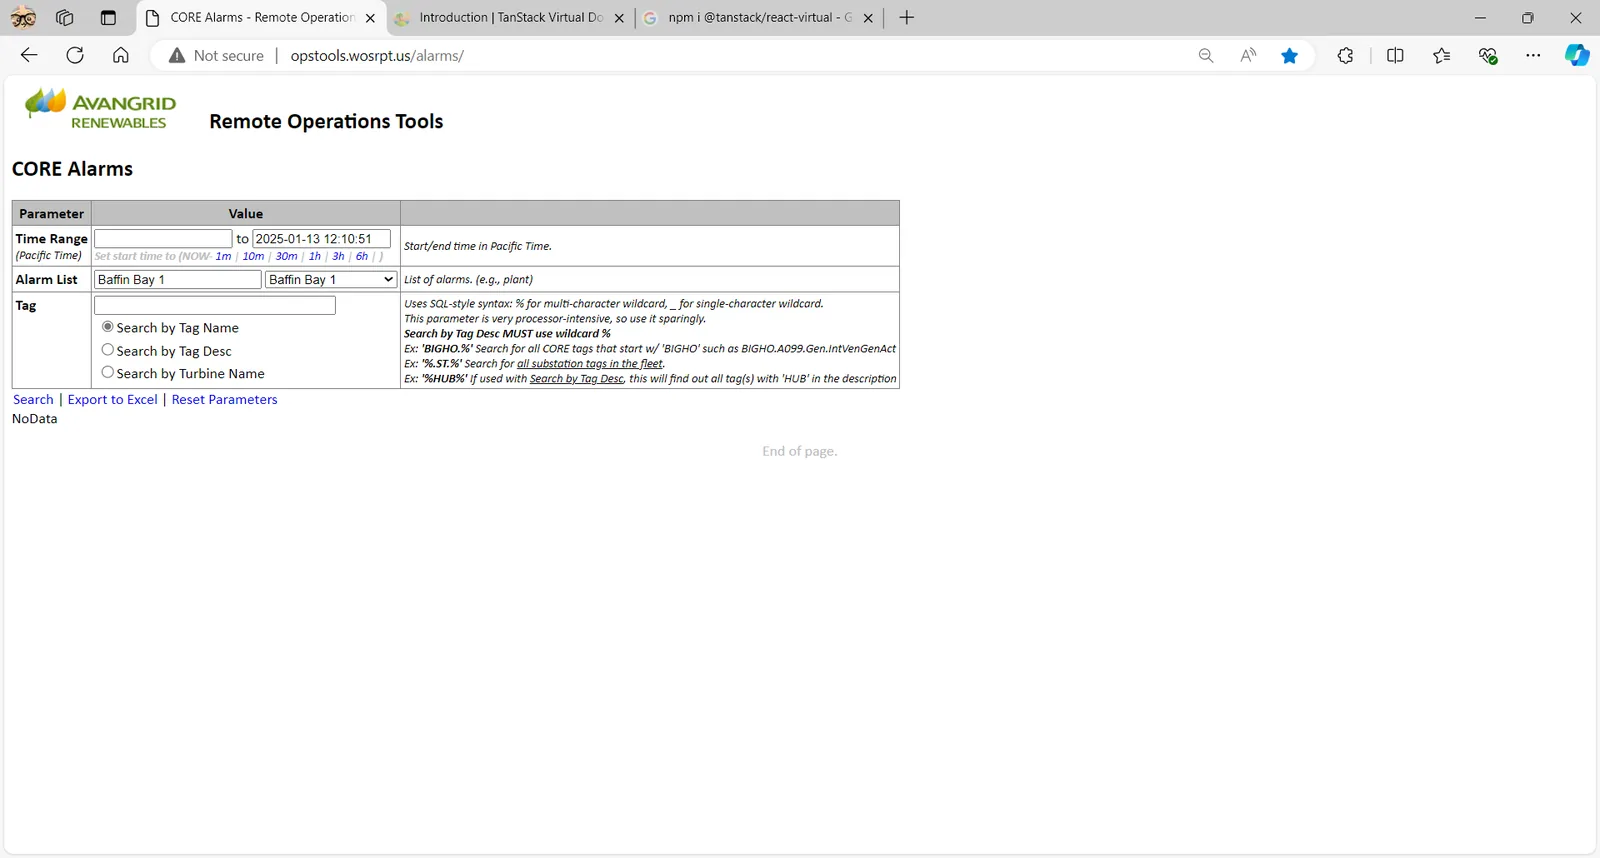The image size is (1600, 858).
Task: Click the Home icon in toolbar
Action: point(121,56)
